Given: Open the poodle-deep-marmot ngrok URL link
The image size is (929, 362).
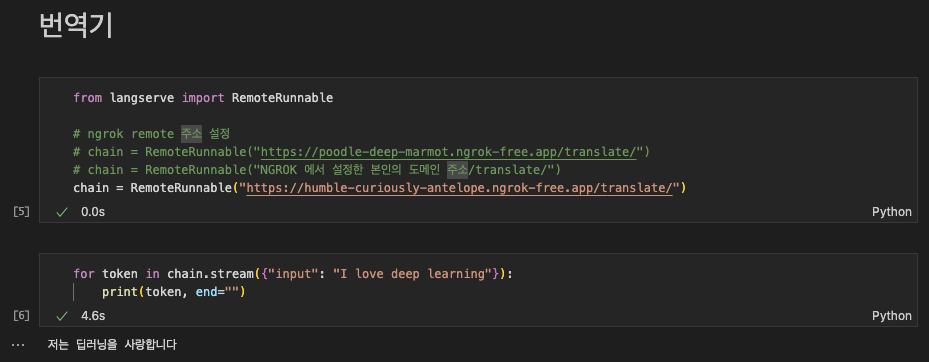Looking at the screenshot, I should point(449,152).
